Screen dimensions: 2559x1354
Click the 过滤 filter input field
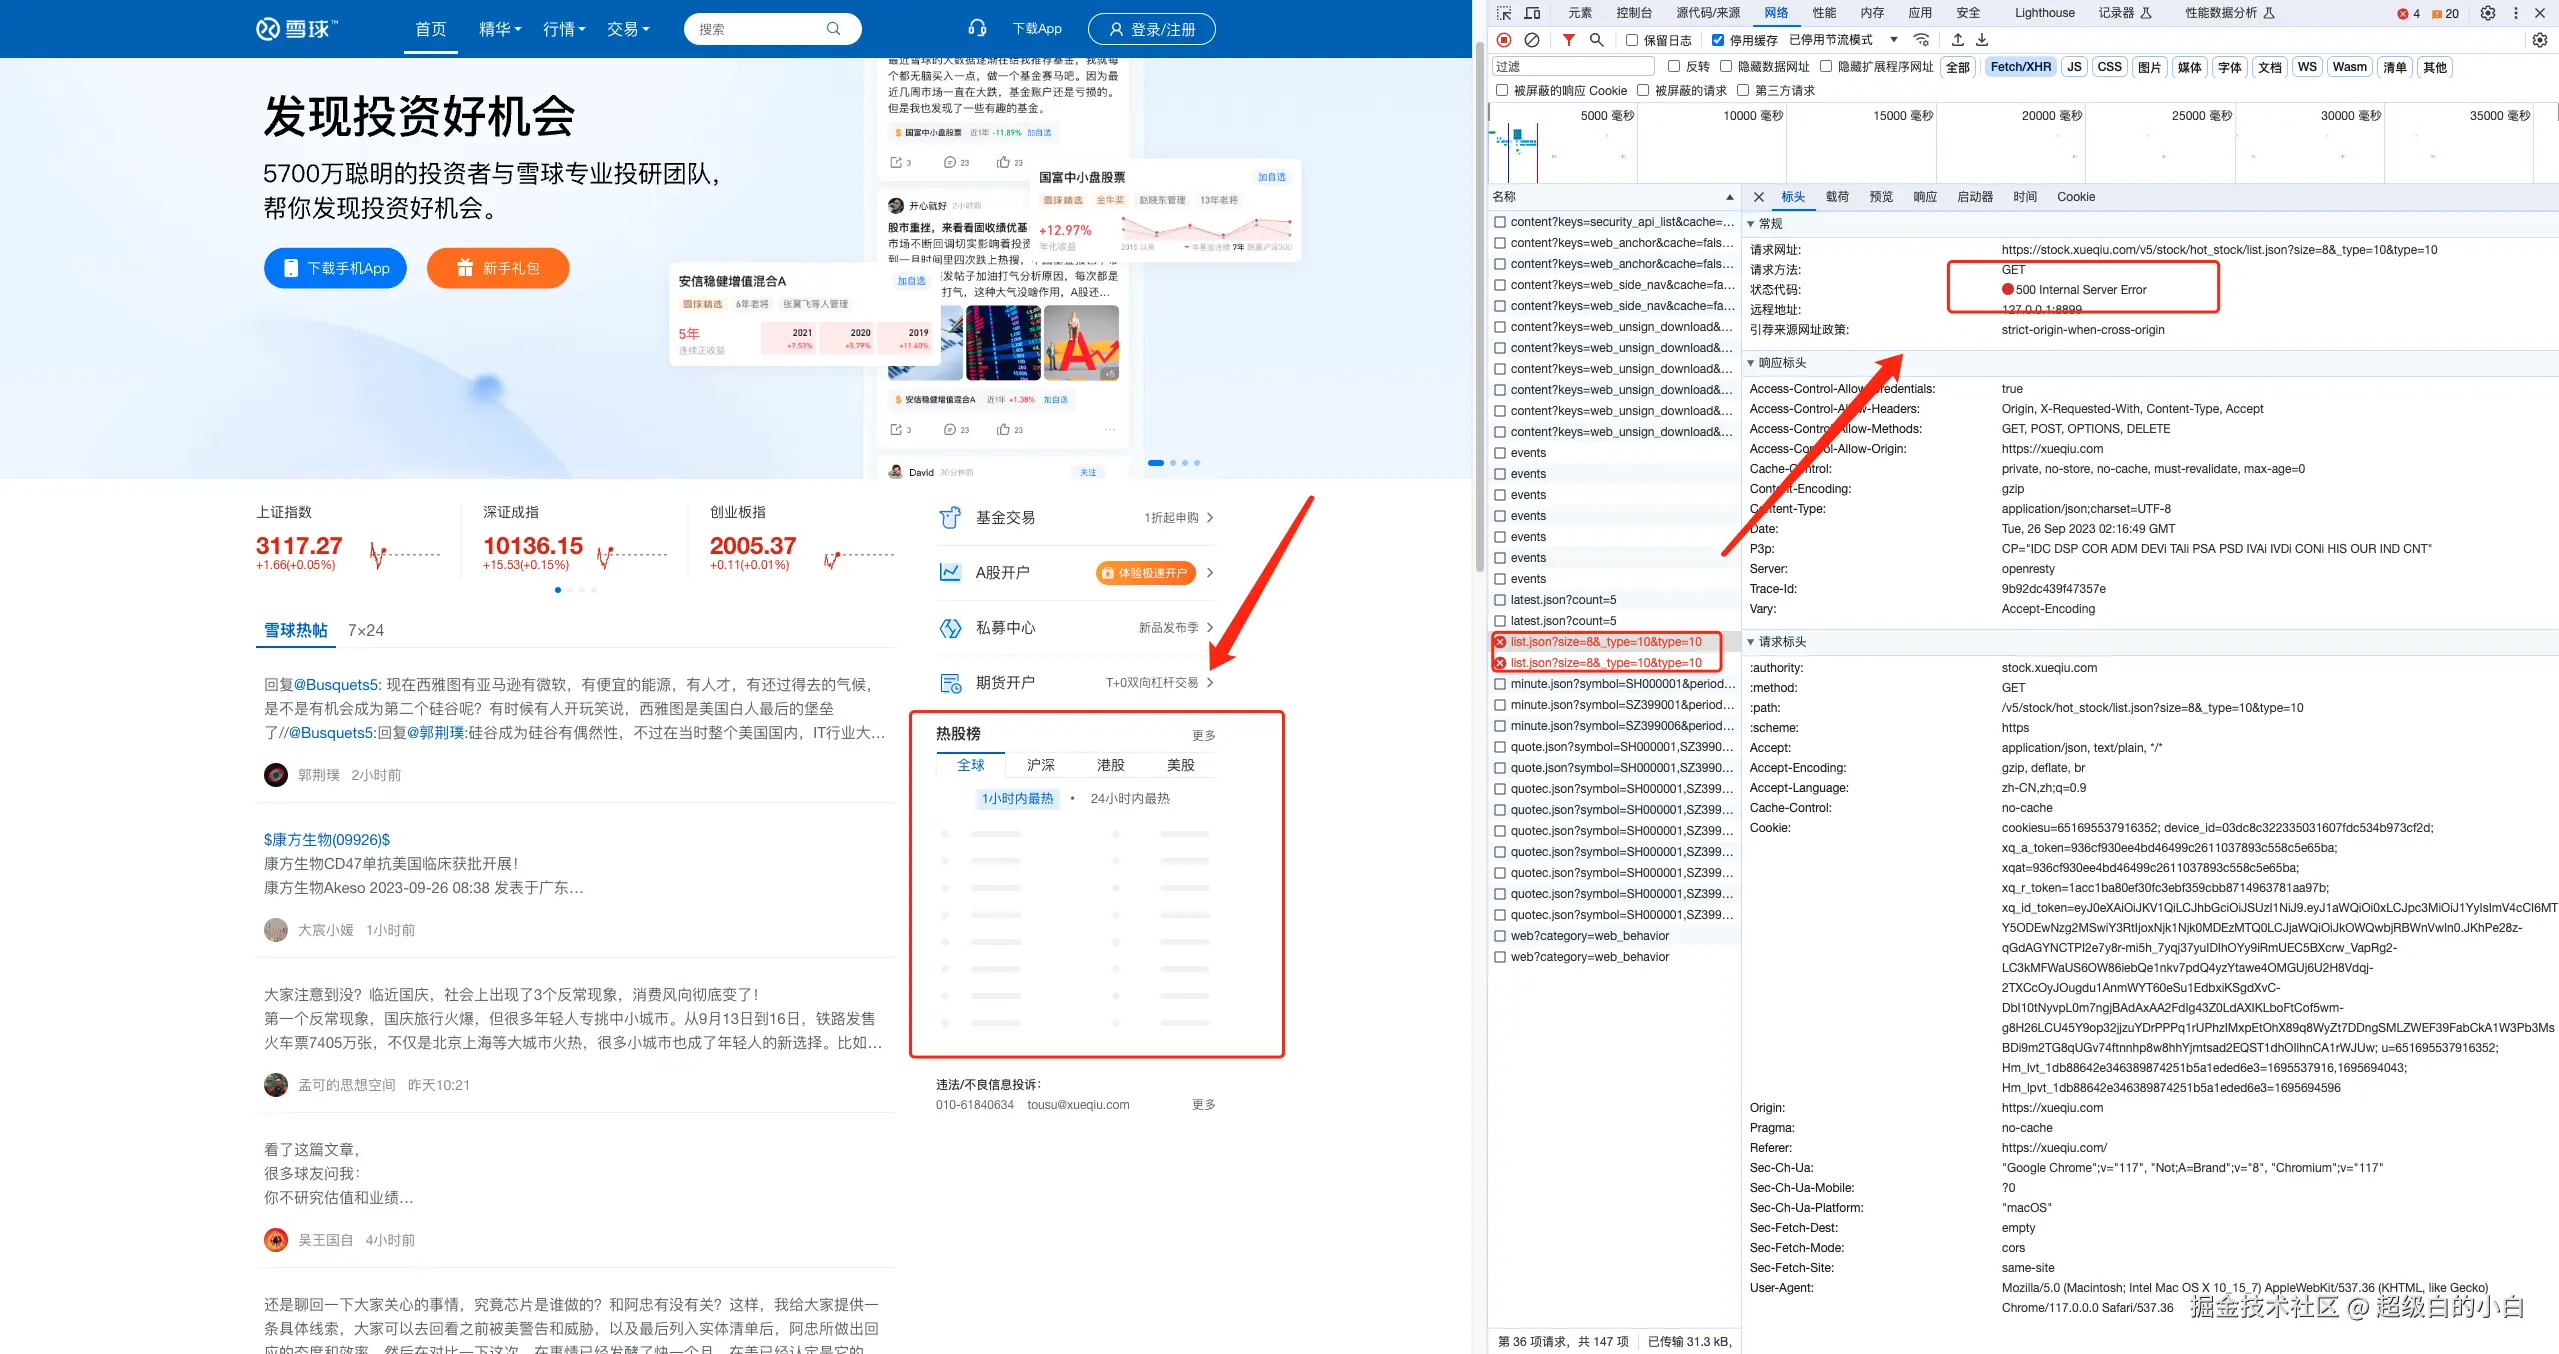pyautogui.click(x=1573, y=66)
